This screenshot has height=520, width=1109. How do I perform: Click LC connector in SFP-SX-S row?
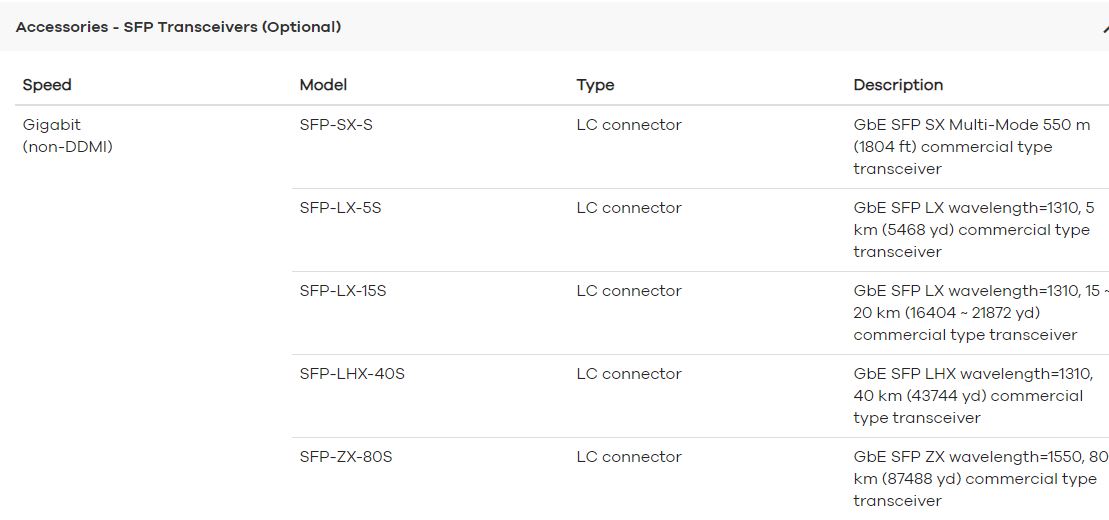(629, 125)
